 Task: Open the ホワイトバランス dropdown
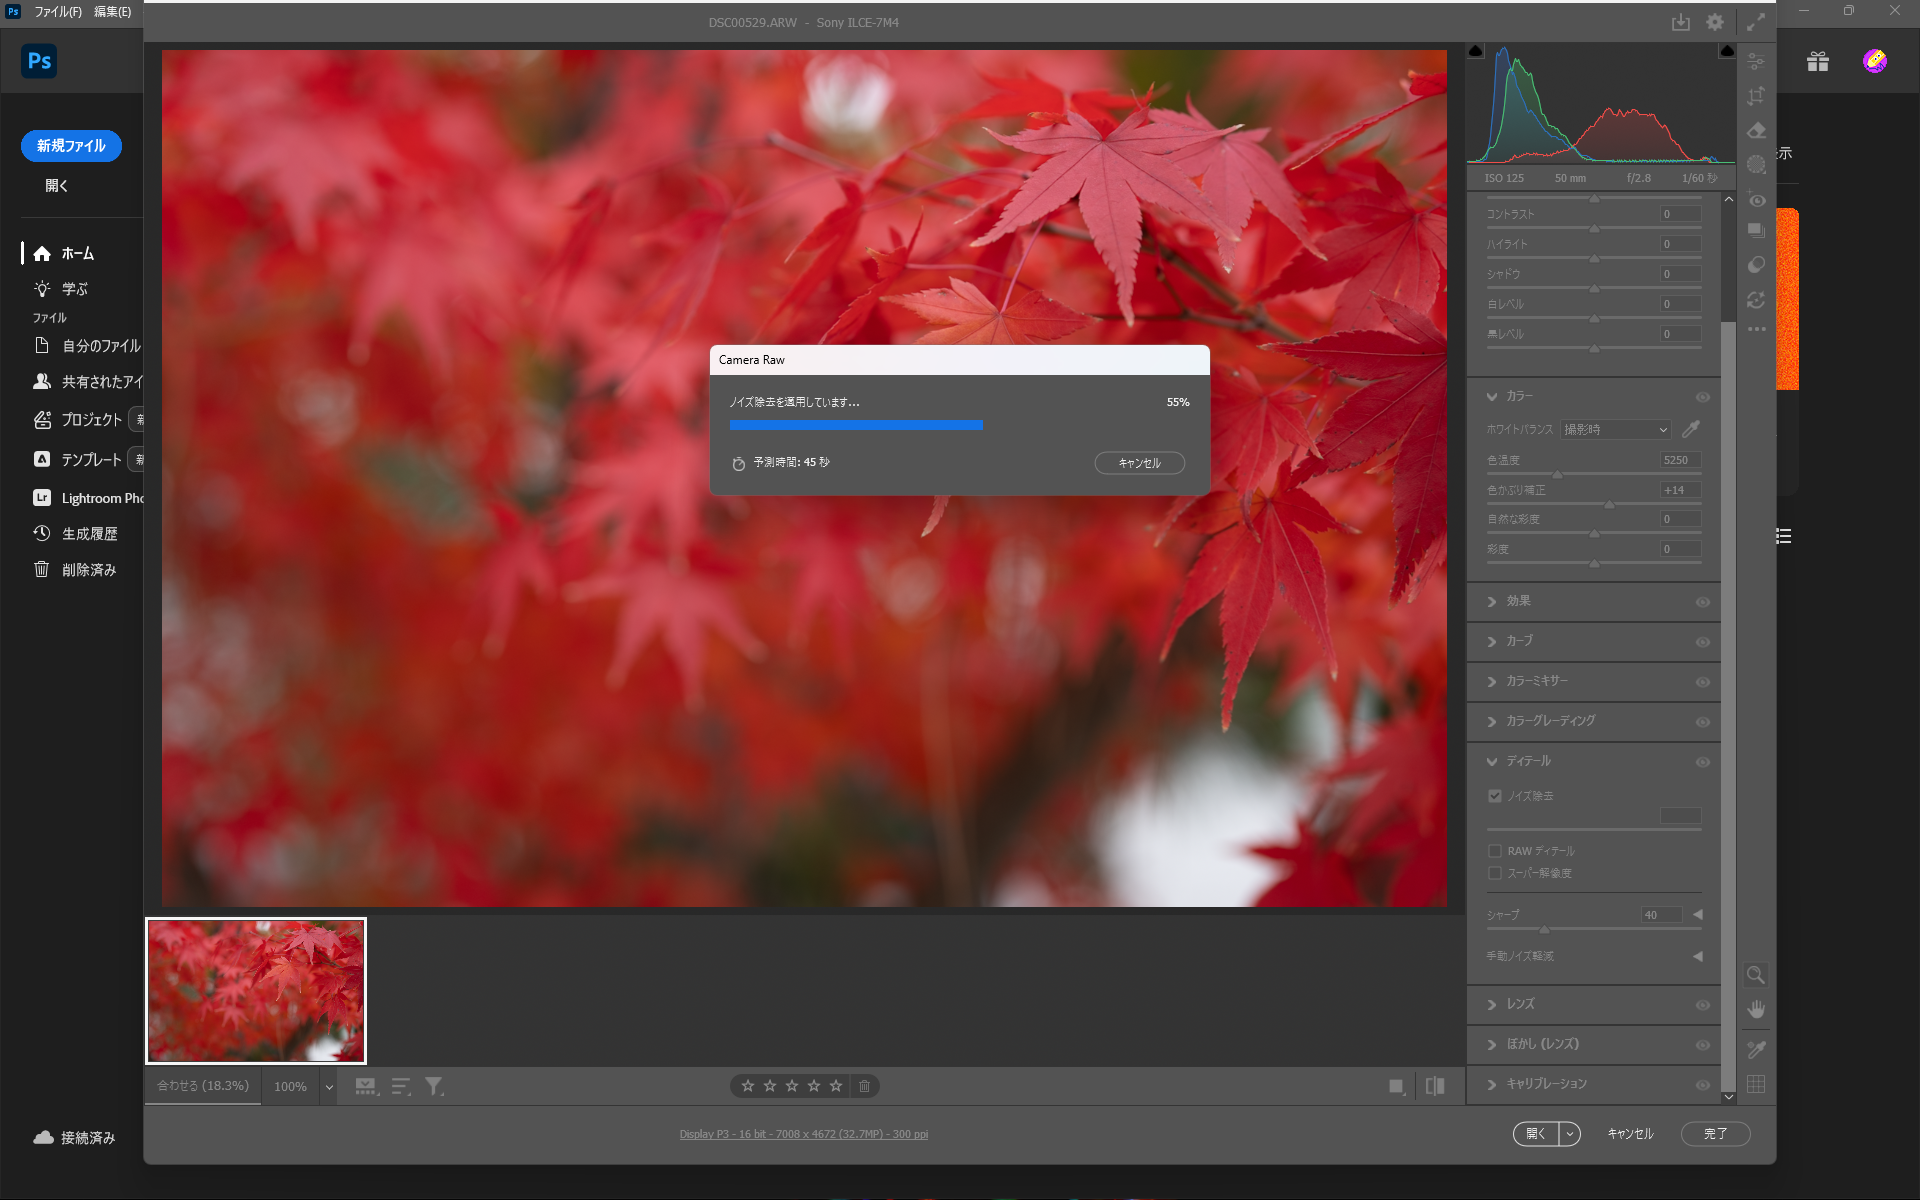1616,429
